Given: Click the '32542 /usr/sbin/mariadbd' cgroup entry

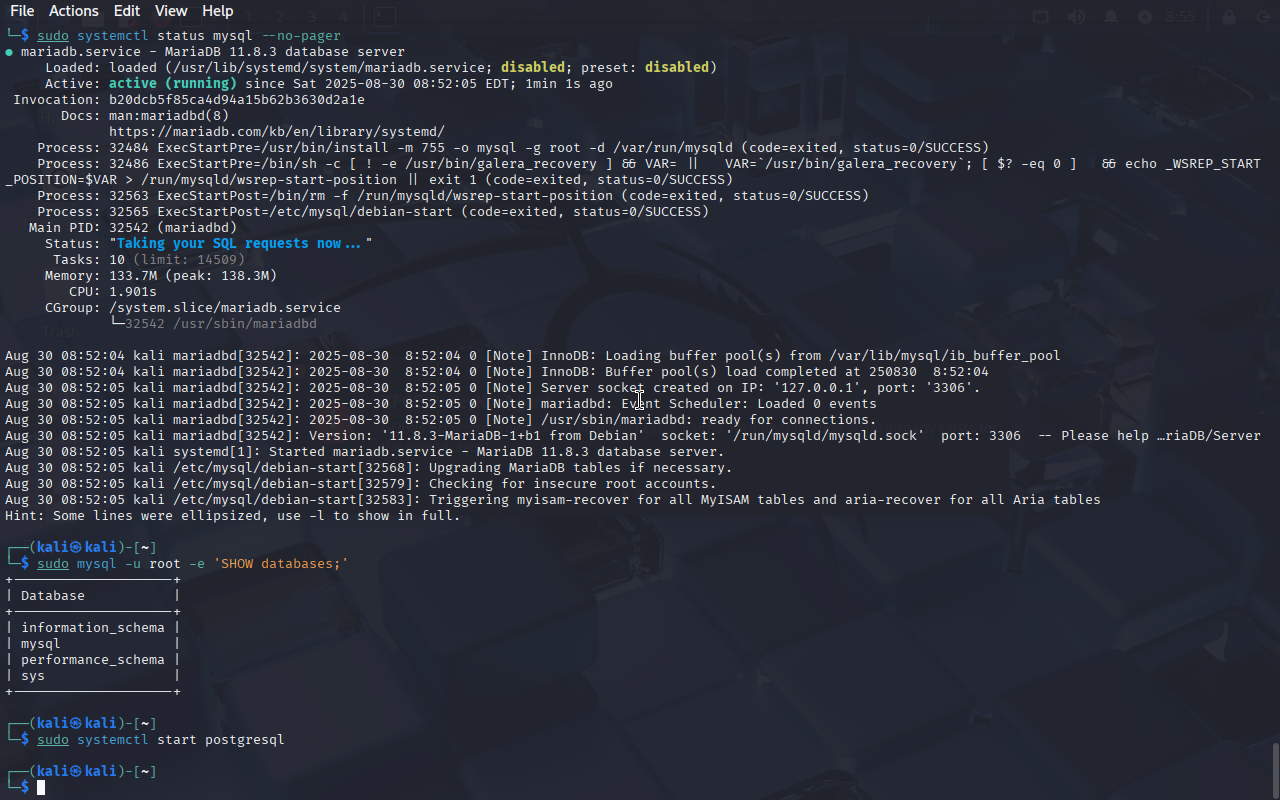Looking at the screenshot, I should (221, 324).
